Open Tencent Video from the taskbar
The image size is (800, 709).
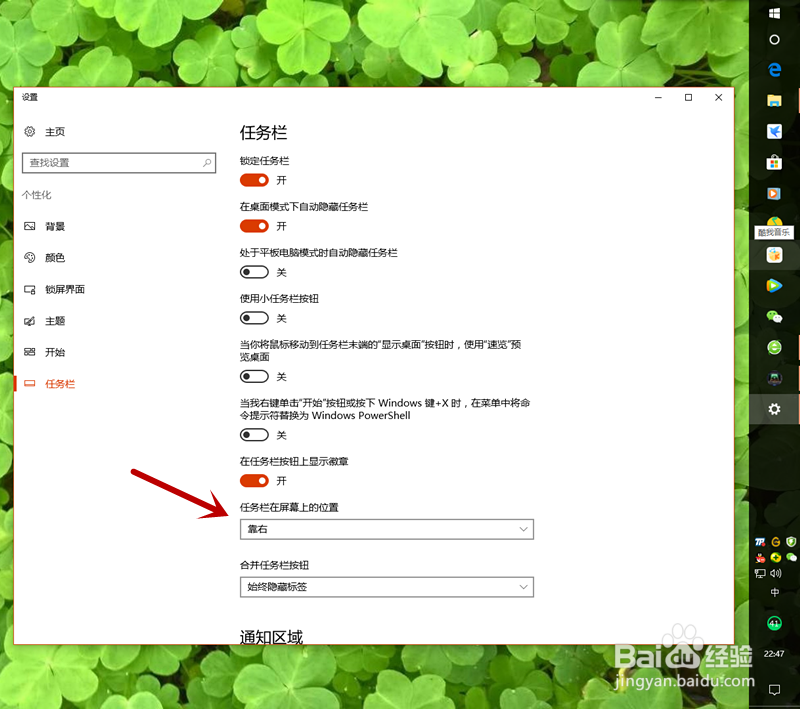coord(775,285)
